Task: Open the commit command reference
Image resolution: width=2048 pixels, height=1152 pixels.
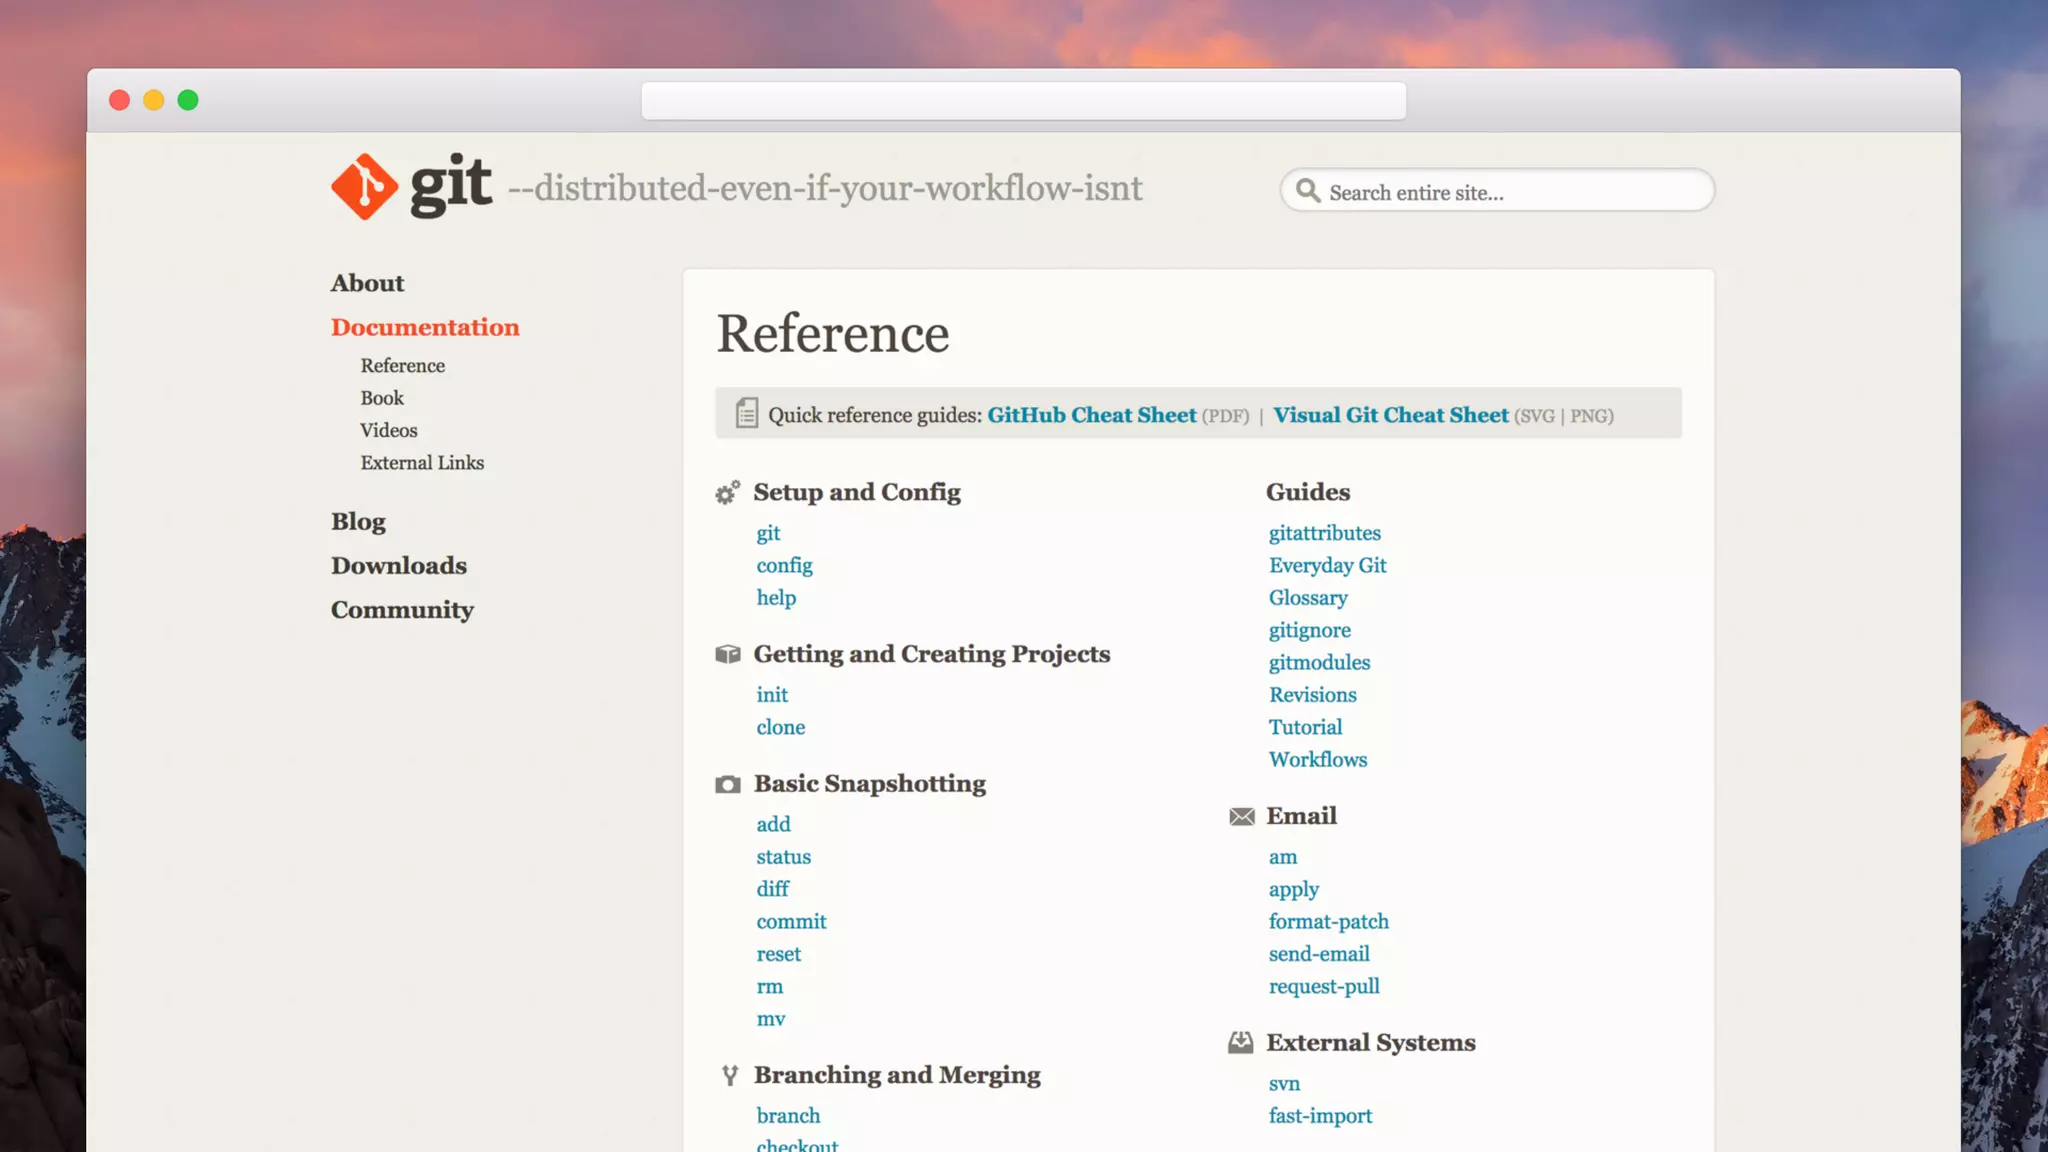Action: (791, 922)
